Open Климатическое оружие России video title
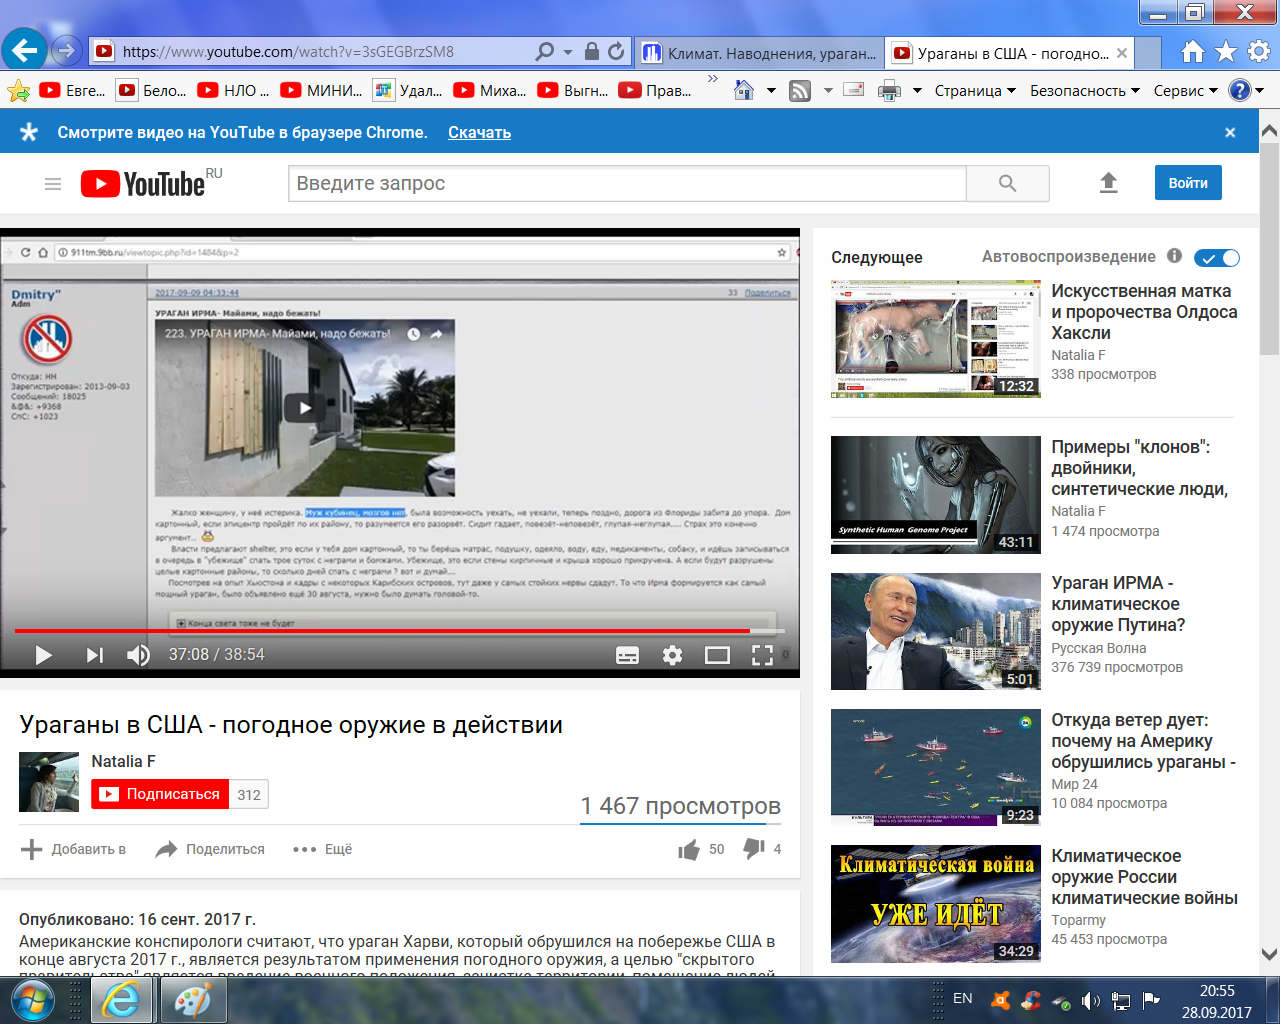Image resolution: width=1280 pixels, height=1024 pixels. (x=1144, y=877)
